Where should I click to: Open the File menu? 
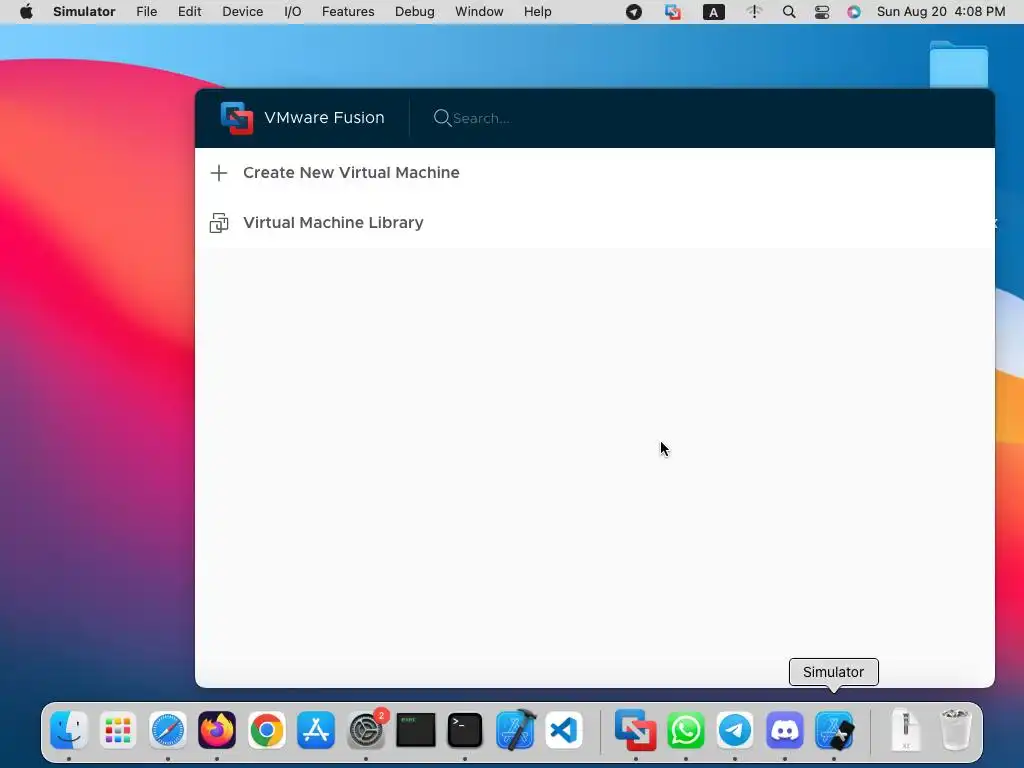click(146, 12)
